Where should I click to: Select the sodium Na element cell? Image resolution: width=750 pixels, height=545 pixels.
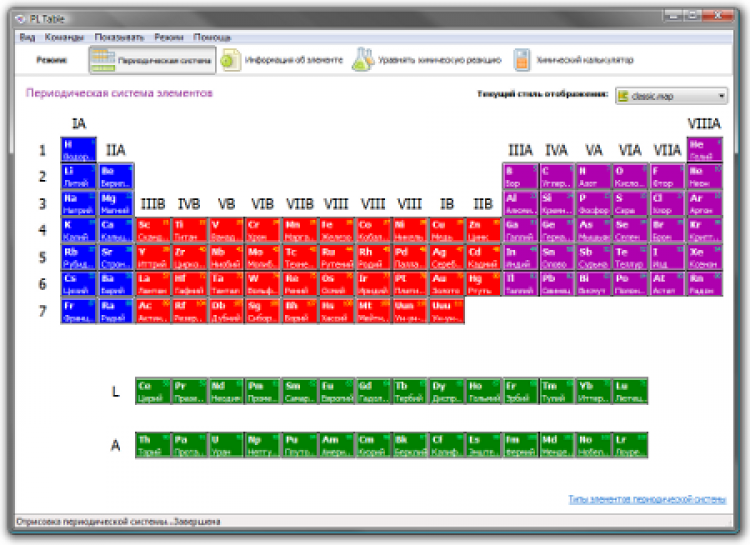pyautogui.click(x=78, y=203)
